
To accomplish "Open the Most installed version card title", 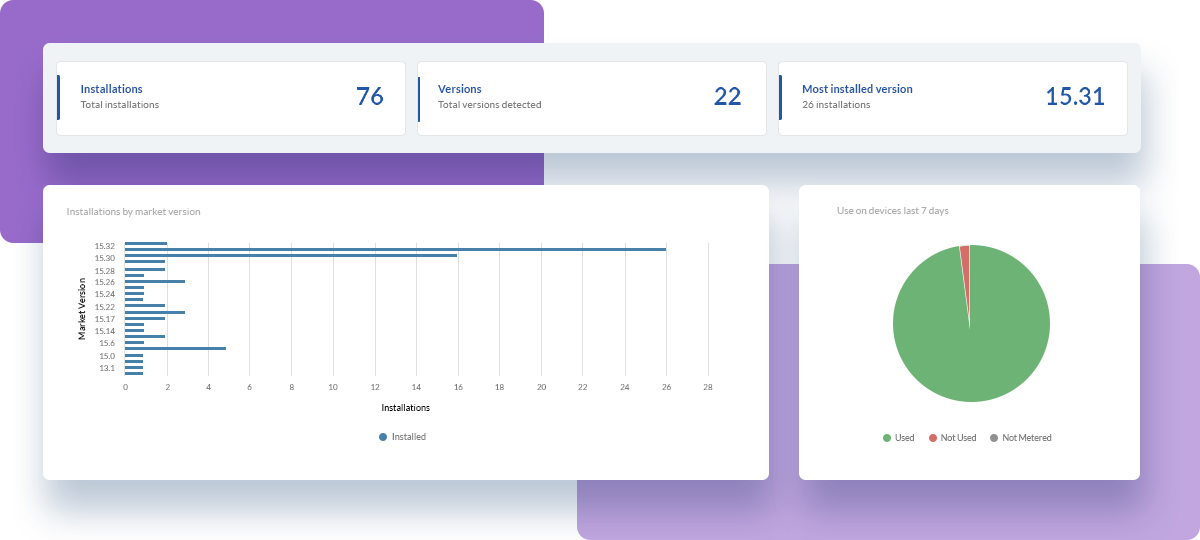I will [x=857, y=89].
